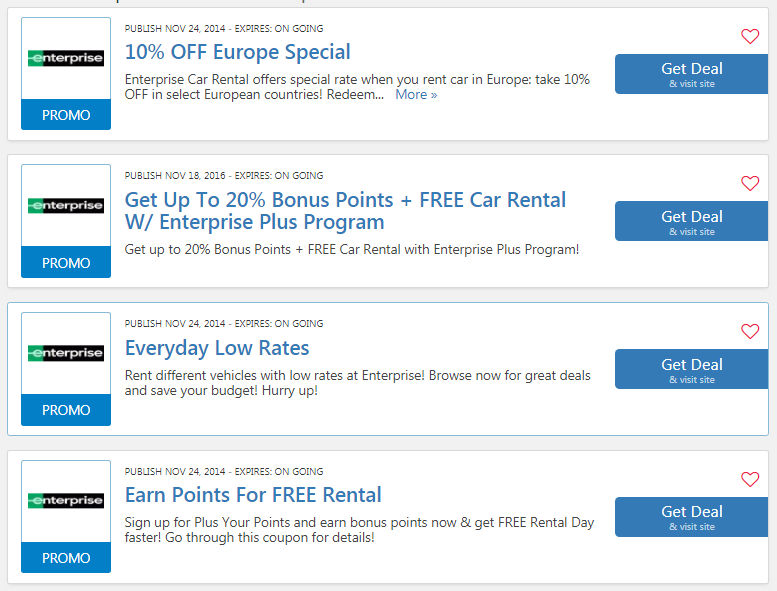
Task: Open the 10% OFF Europe Special title link
Action: pos(237,52)
